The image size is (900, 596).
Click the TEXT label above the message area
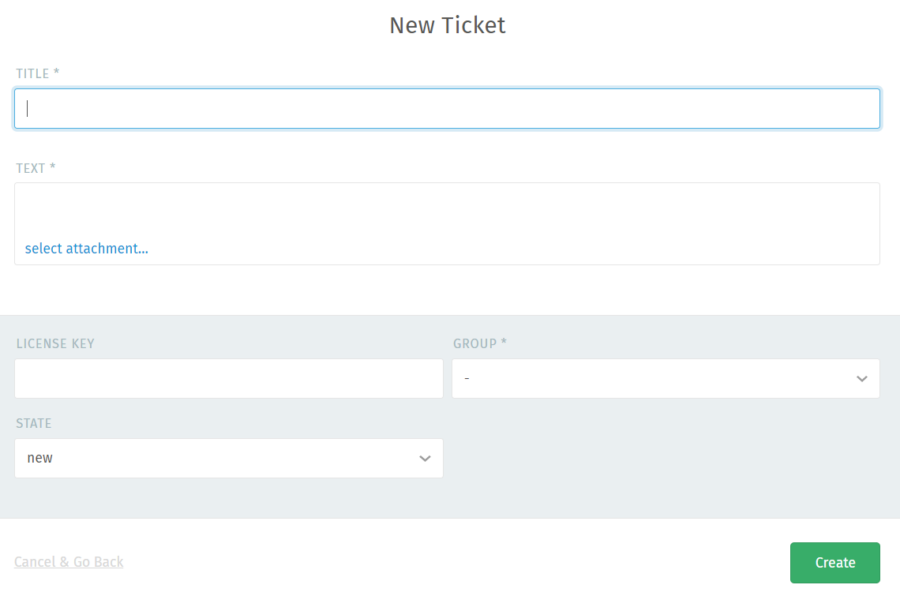click(35, 168)
